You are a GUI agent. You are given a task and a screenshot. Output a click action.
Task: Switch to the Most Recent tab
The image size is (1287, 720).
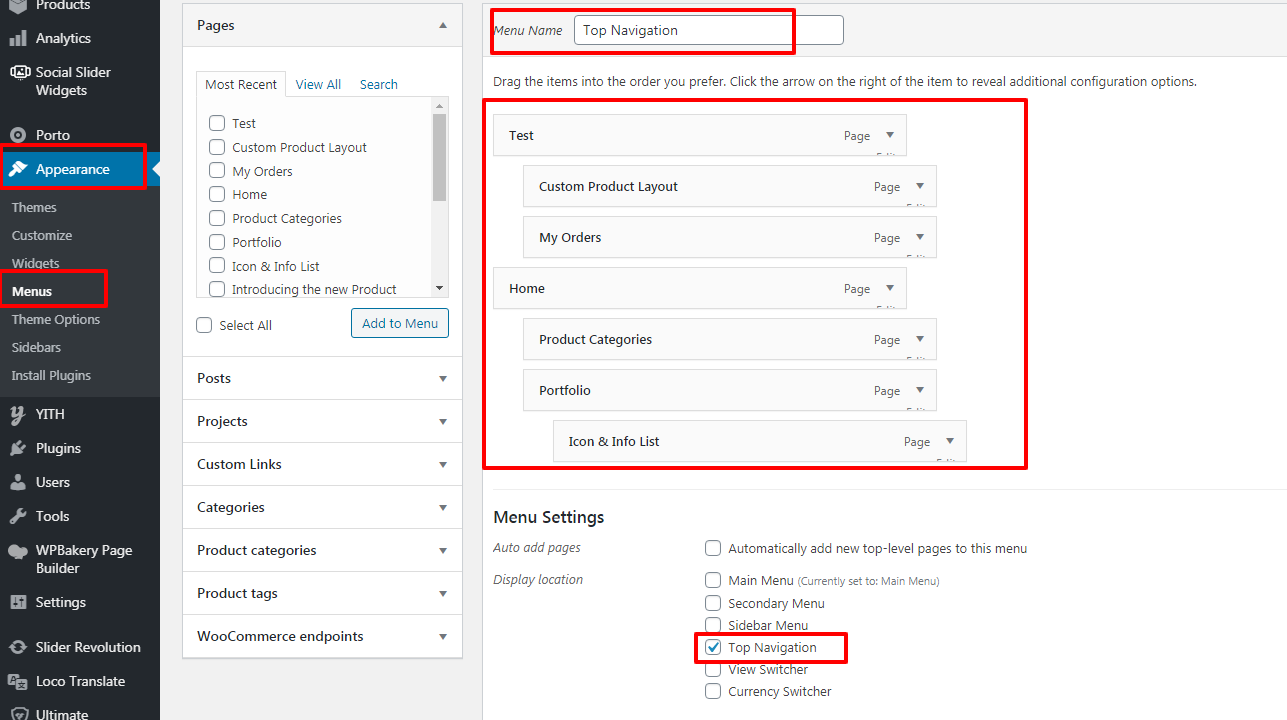[x=241, y=84]
